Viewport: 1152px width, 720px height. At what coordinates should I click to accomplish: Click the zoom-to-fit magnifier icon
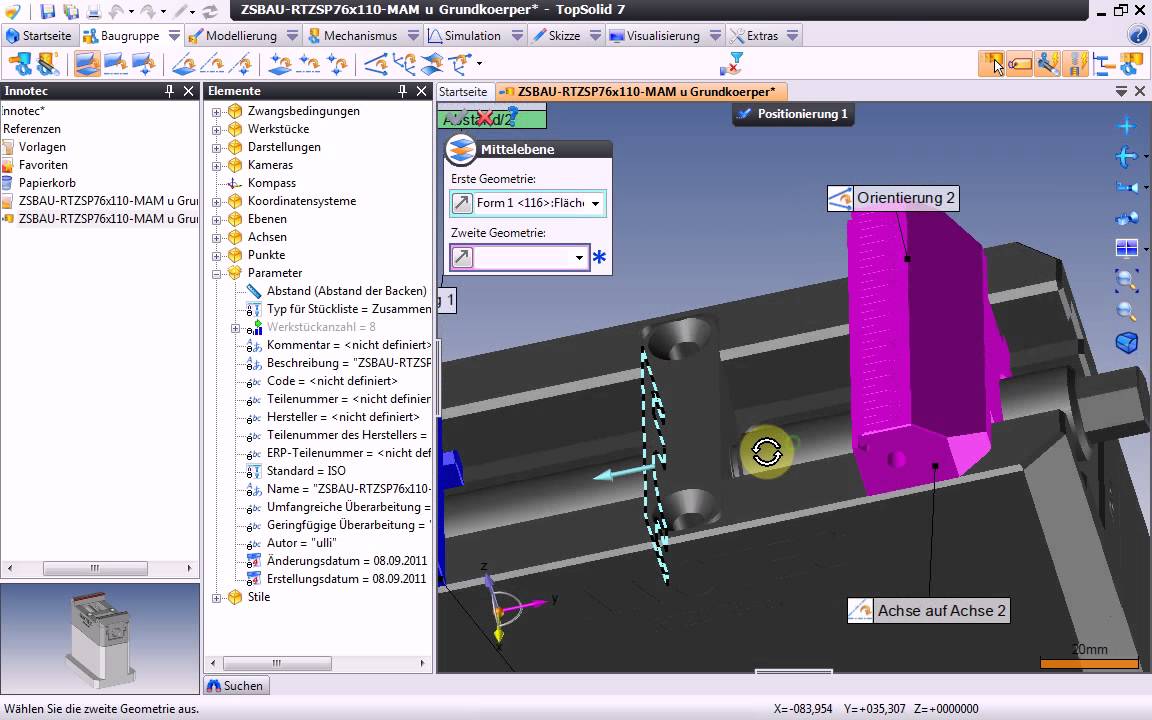point(1126,280)
